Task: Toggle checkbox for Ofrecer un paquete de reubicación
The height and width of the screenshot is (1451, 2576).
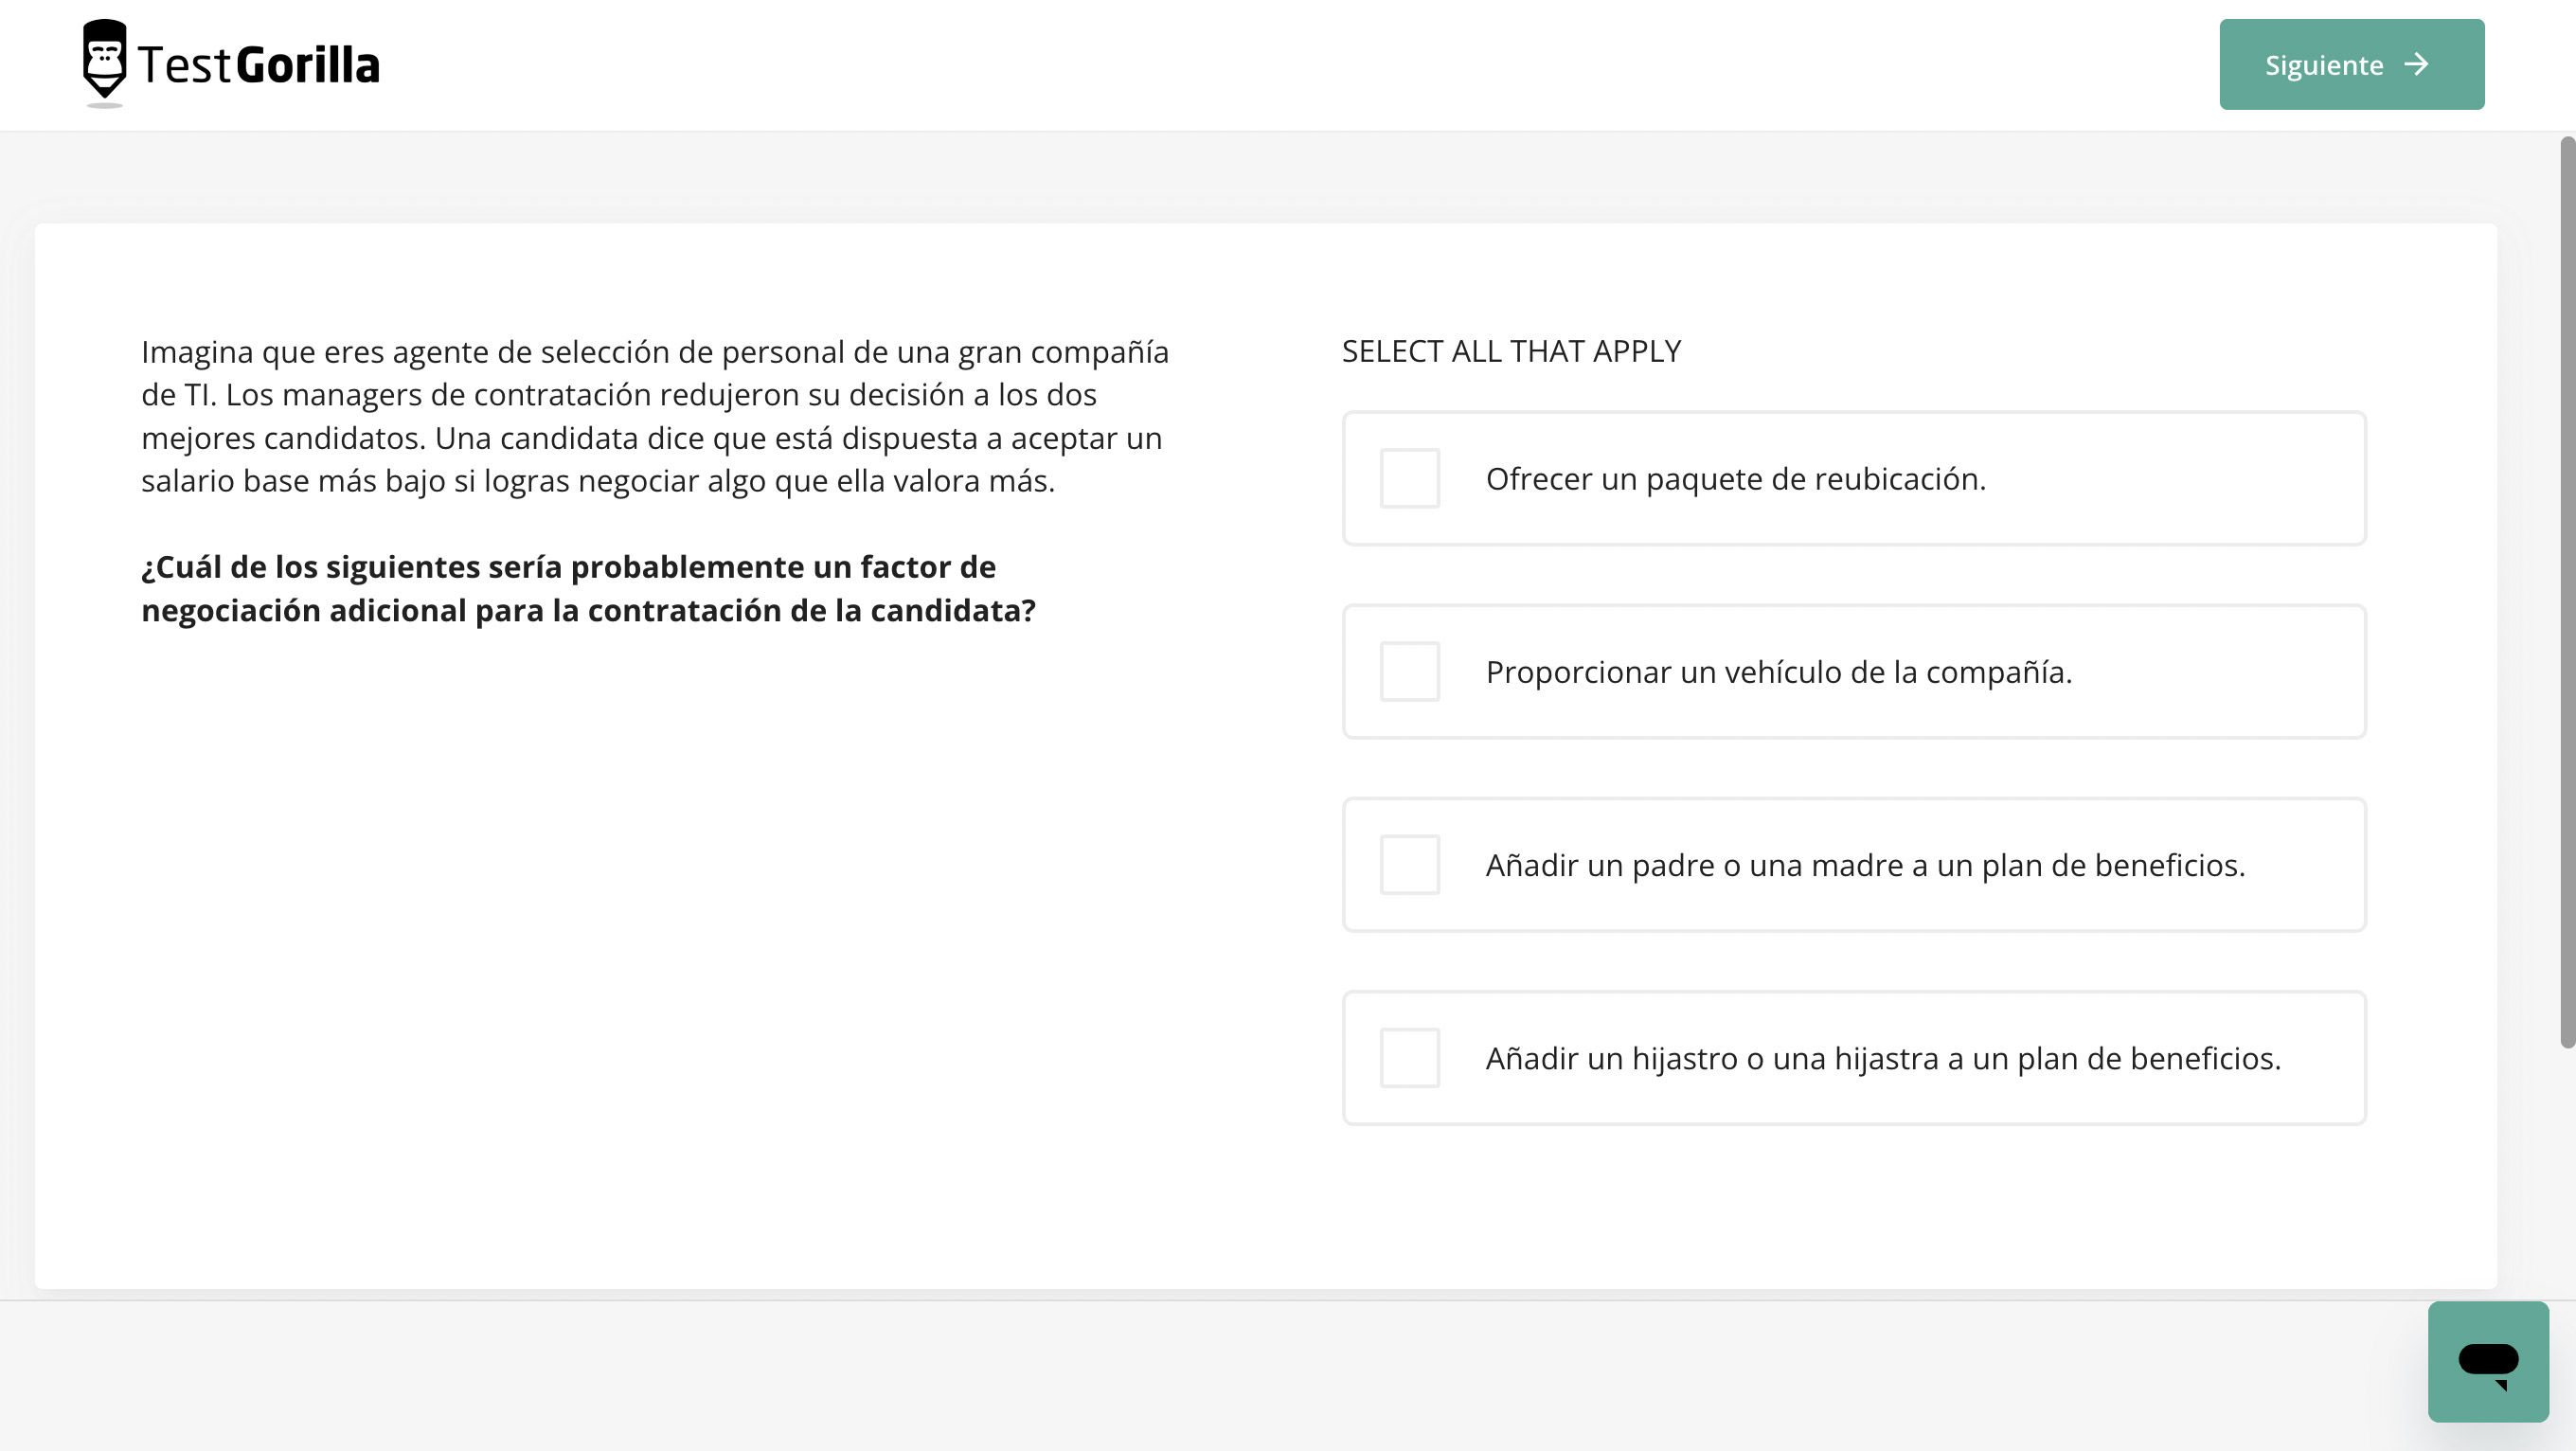Action: click(x=1408, y=477)
